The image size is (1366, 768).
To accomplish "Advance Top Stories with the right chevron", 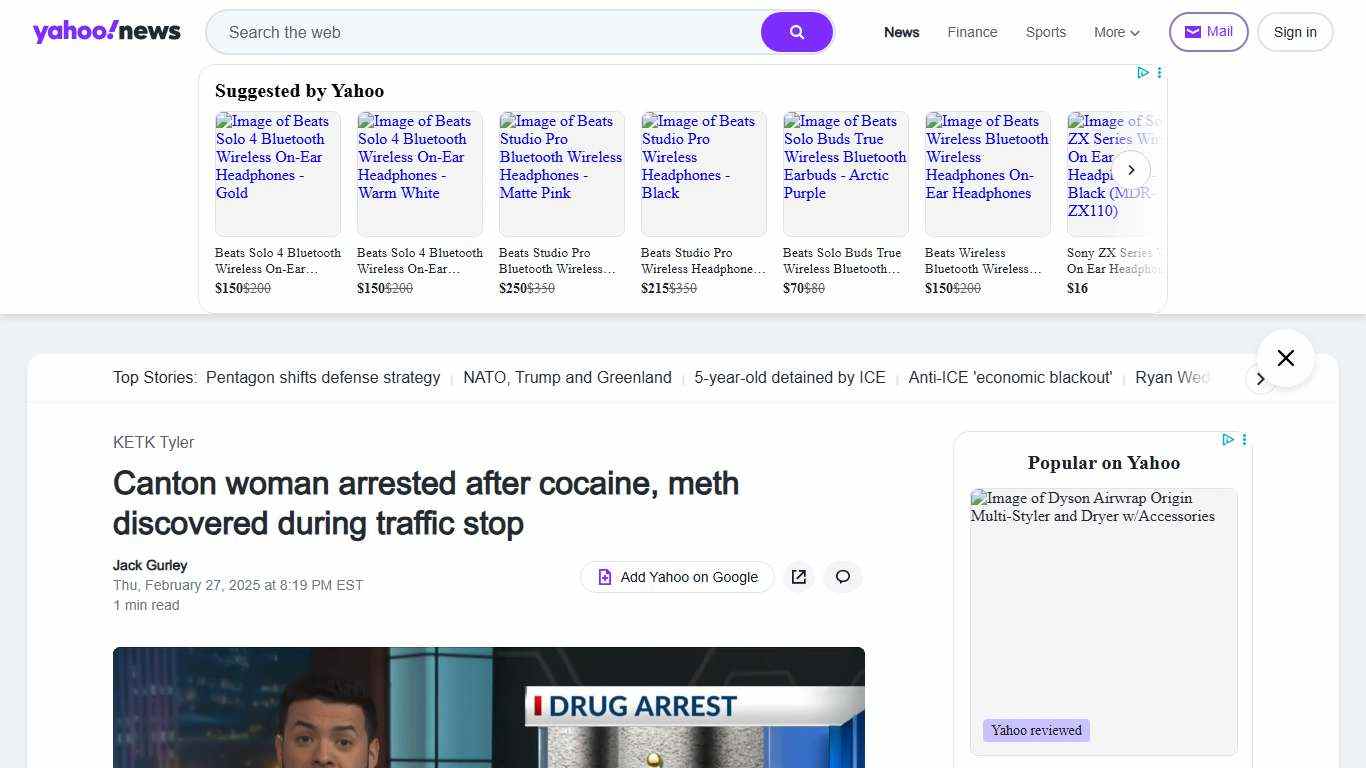I will (x=1261, y=379).
